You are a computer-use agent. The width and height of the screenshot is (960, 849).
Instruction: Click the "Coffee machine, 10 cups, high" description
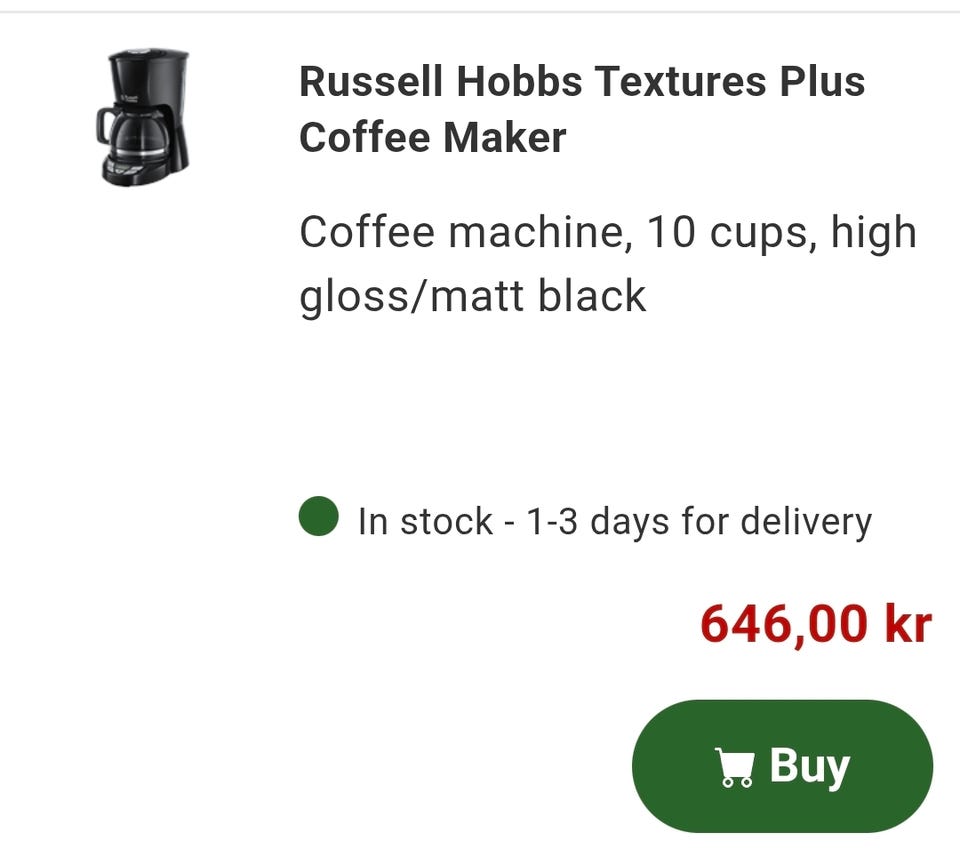[x=607, y=233]
